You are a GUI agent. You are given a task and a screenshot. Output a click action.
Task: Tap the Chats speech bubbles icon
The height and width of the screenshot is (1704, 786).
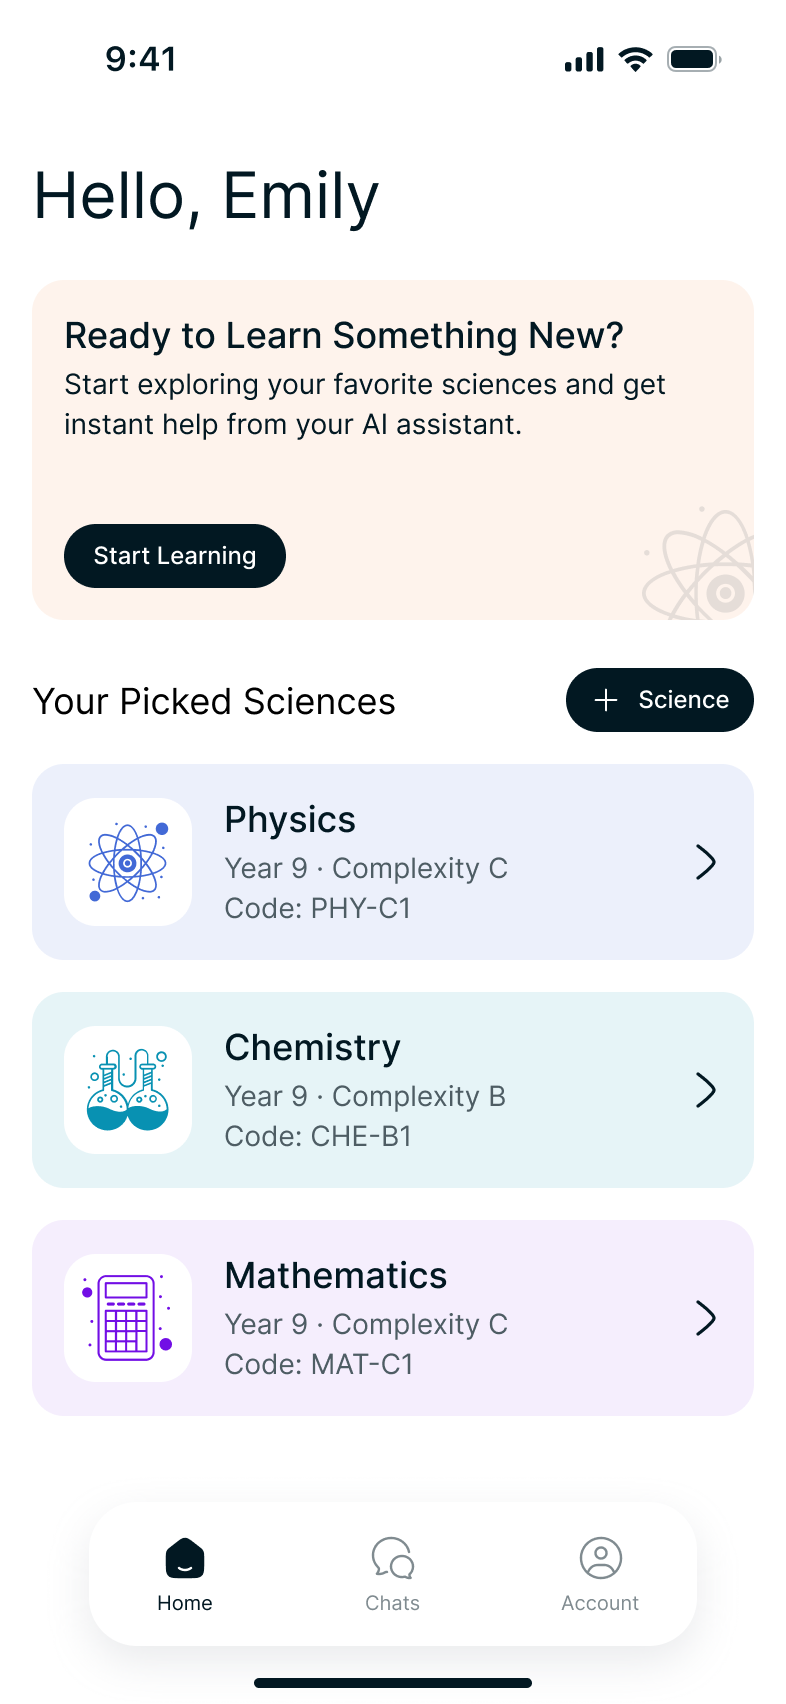click(x=393, y=1558)
